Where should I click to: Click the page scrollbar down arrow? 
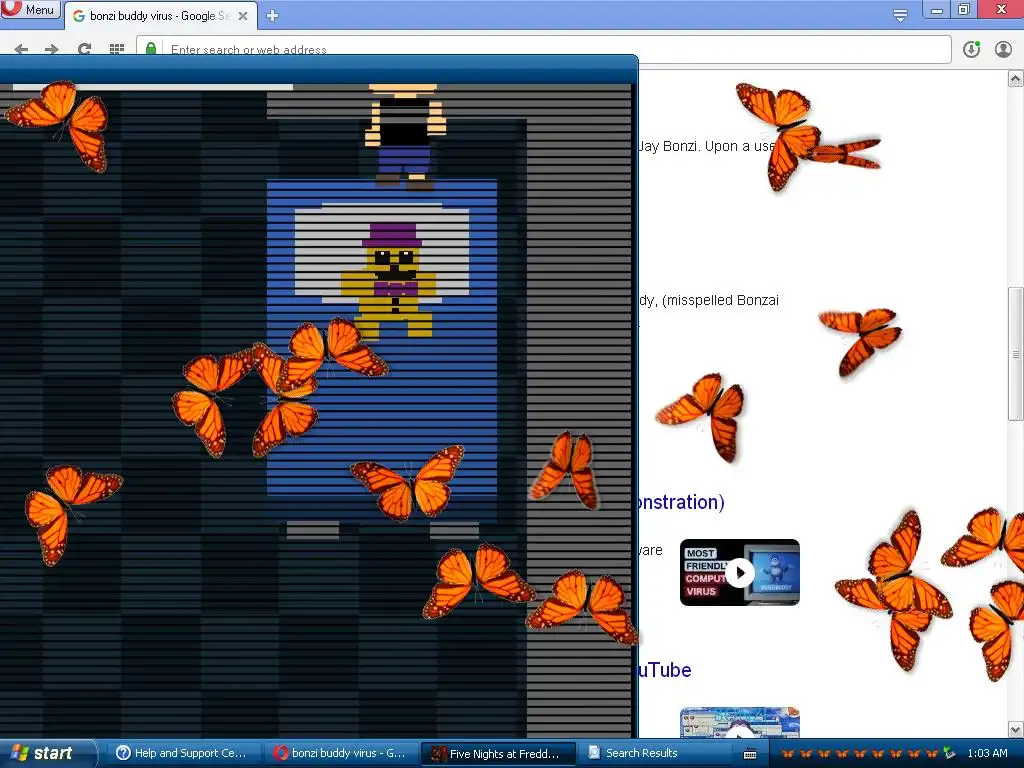click(1016, 729)
